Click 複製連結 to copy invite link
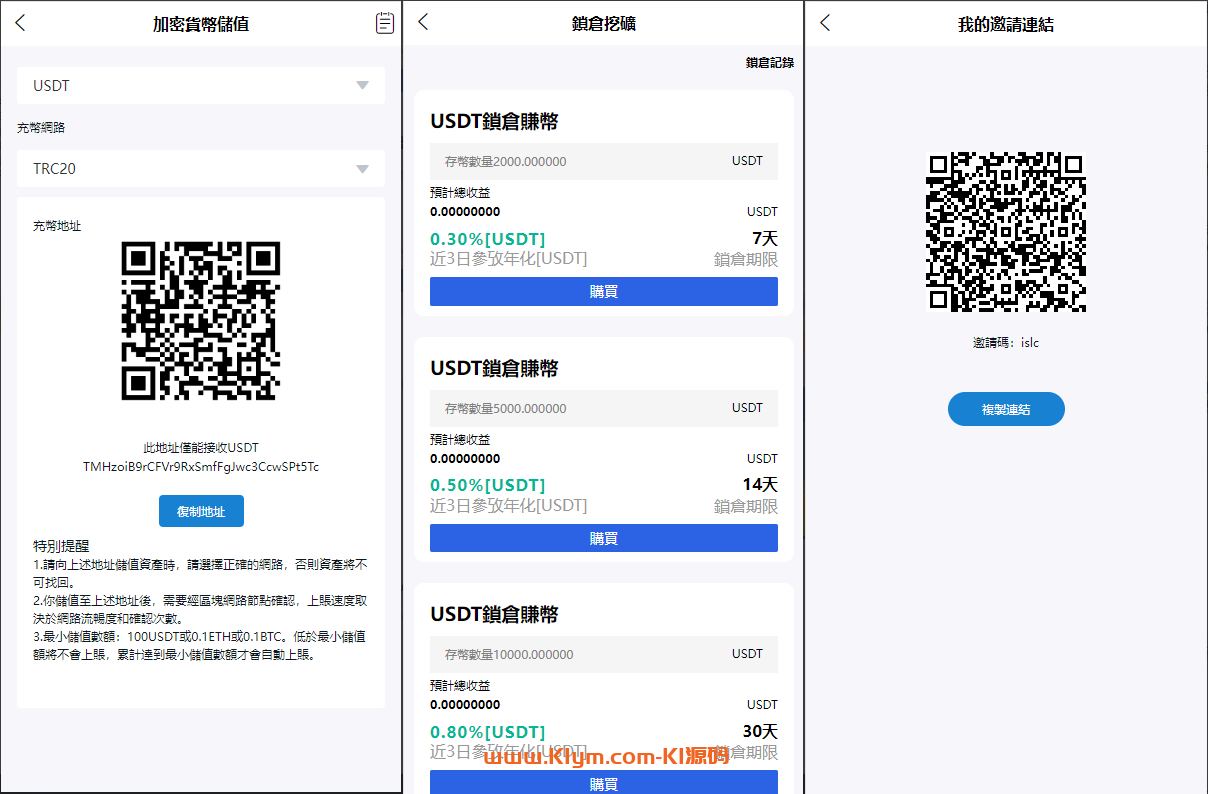 tap(1006, 409)
